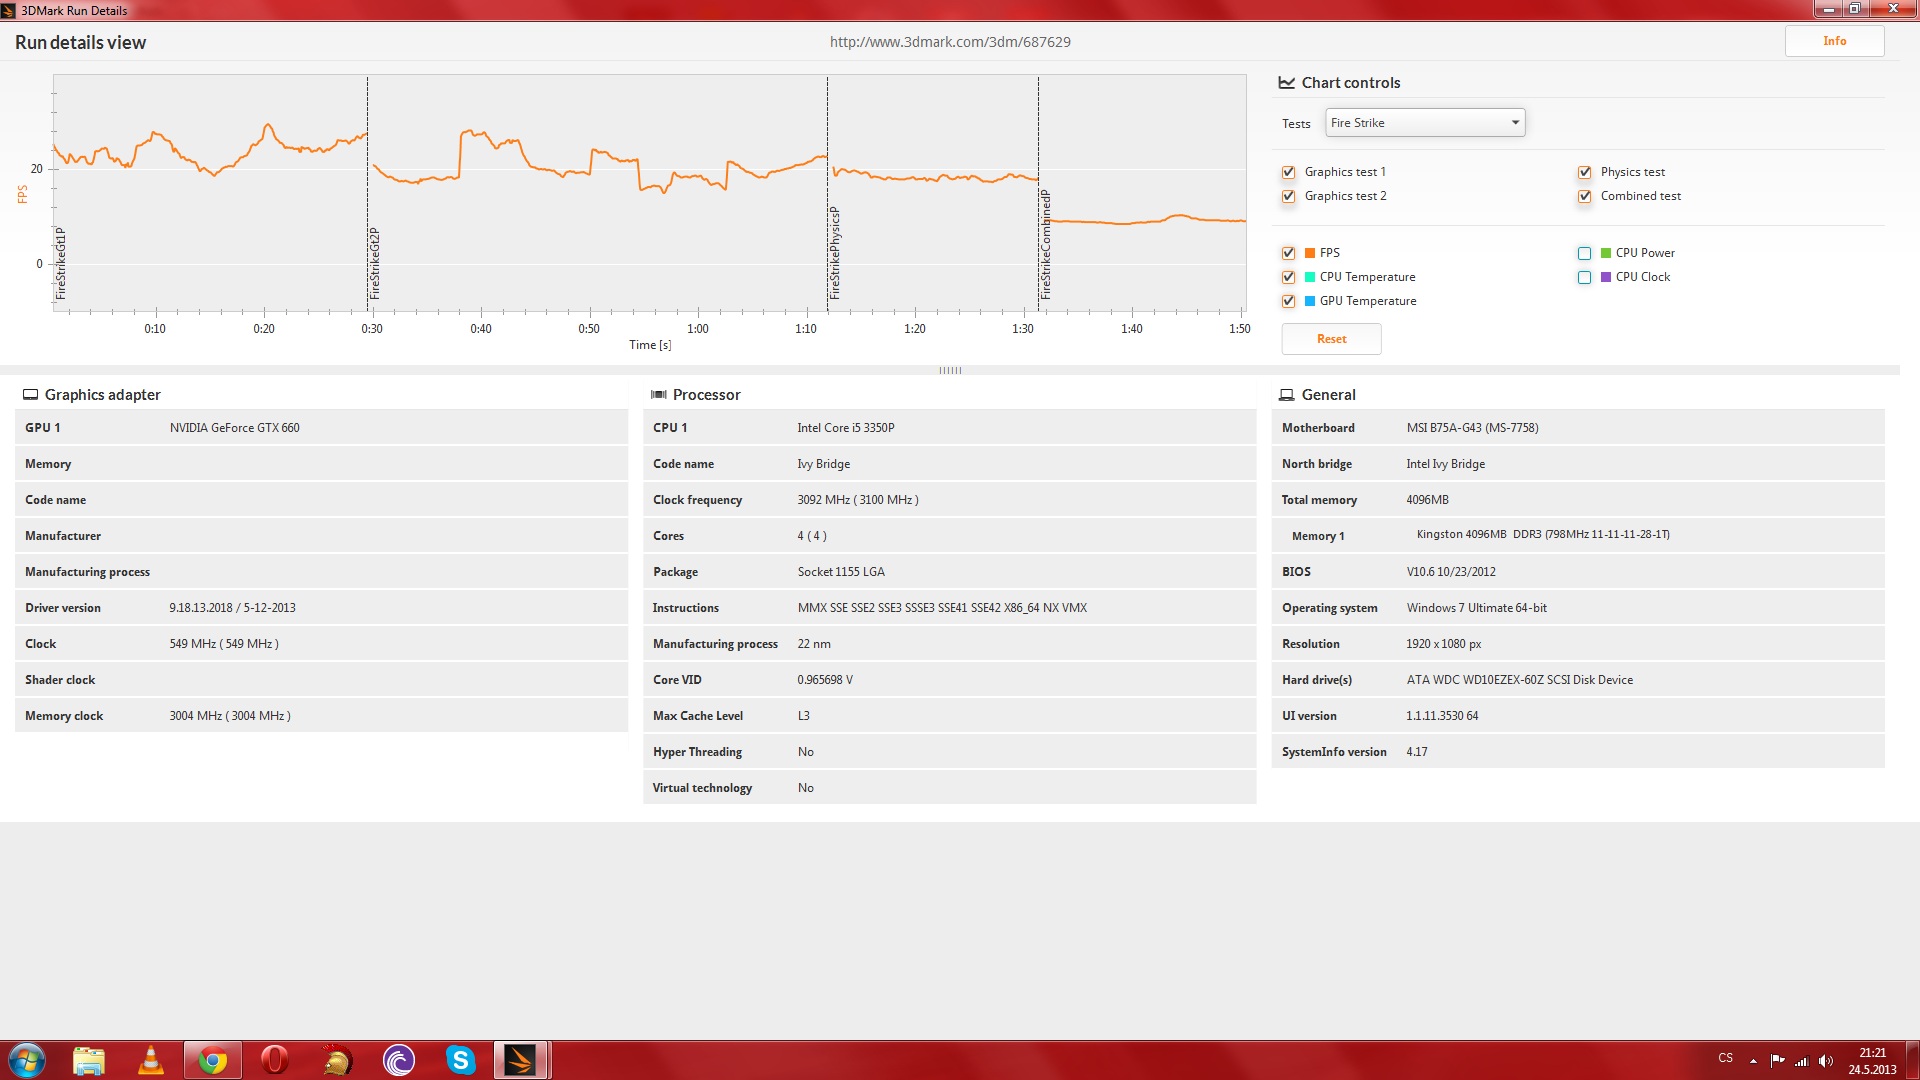Click green CPU Power color swatch
The image size is (1920, 1080).
point(1606,253)
